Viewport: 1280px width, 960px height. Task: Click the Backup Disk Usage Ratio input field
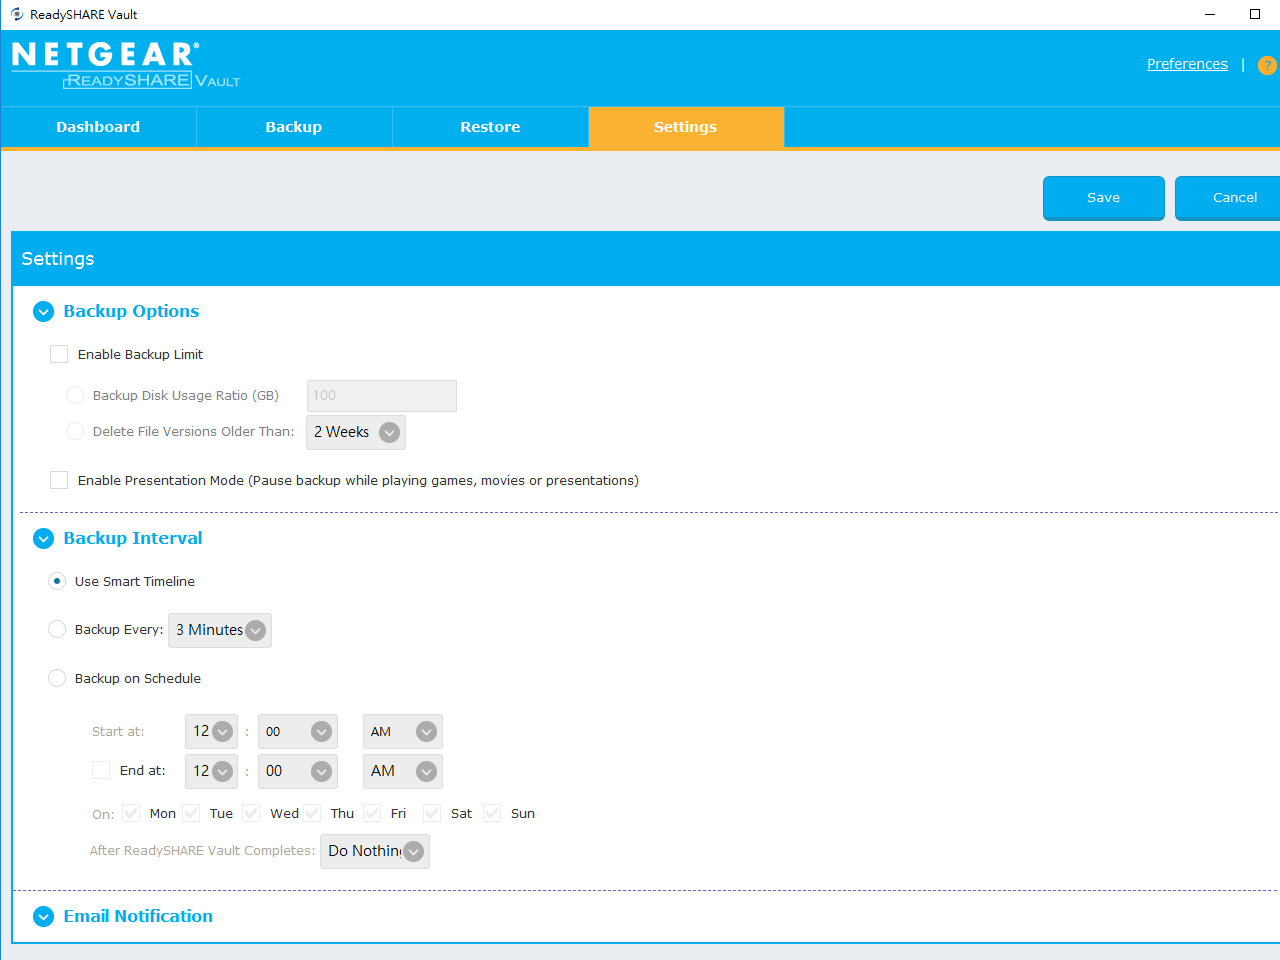[x=381, y=396]
